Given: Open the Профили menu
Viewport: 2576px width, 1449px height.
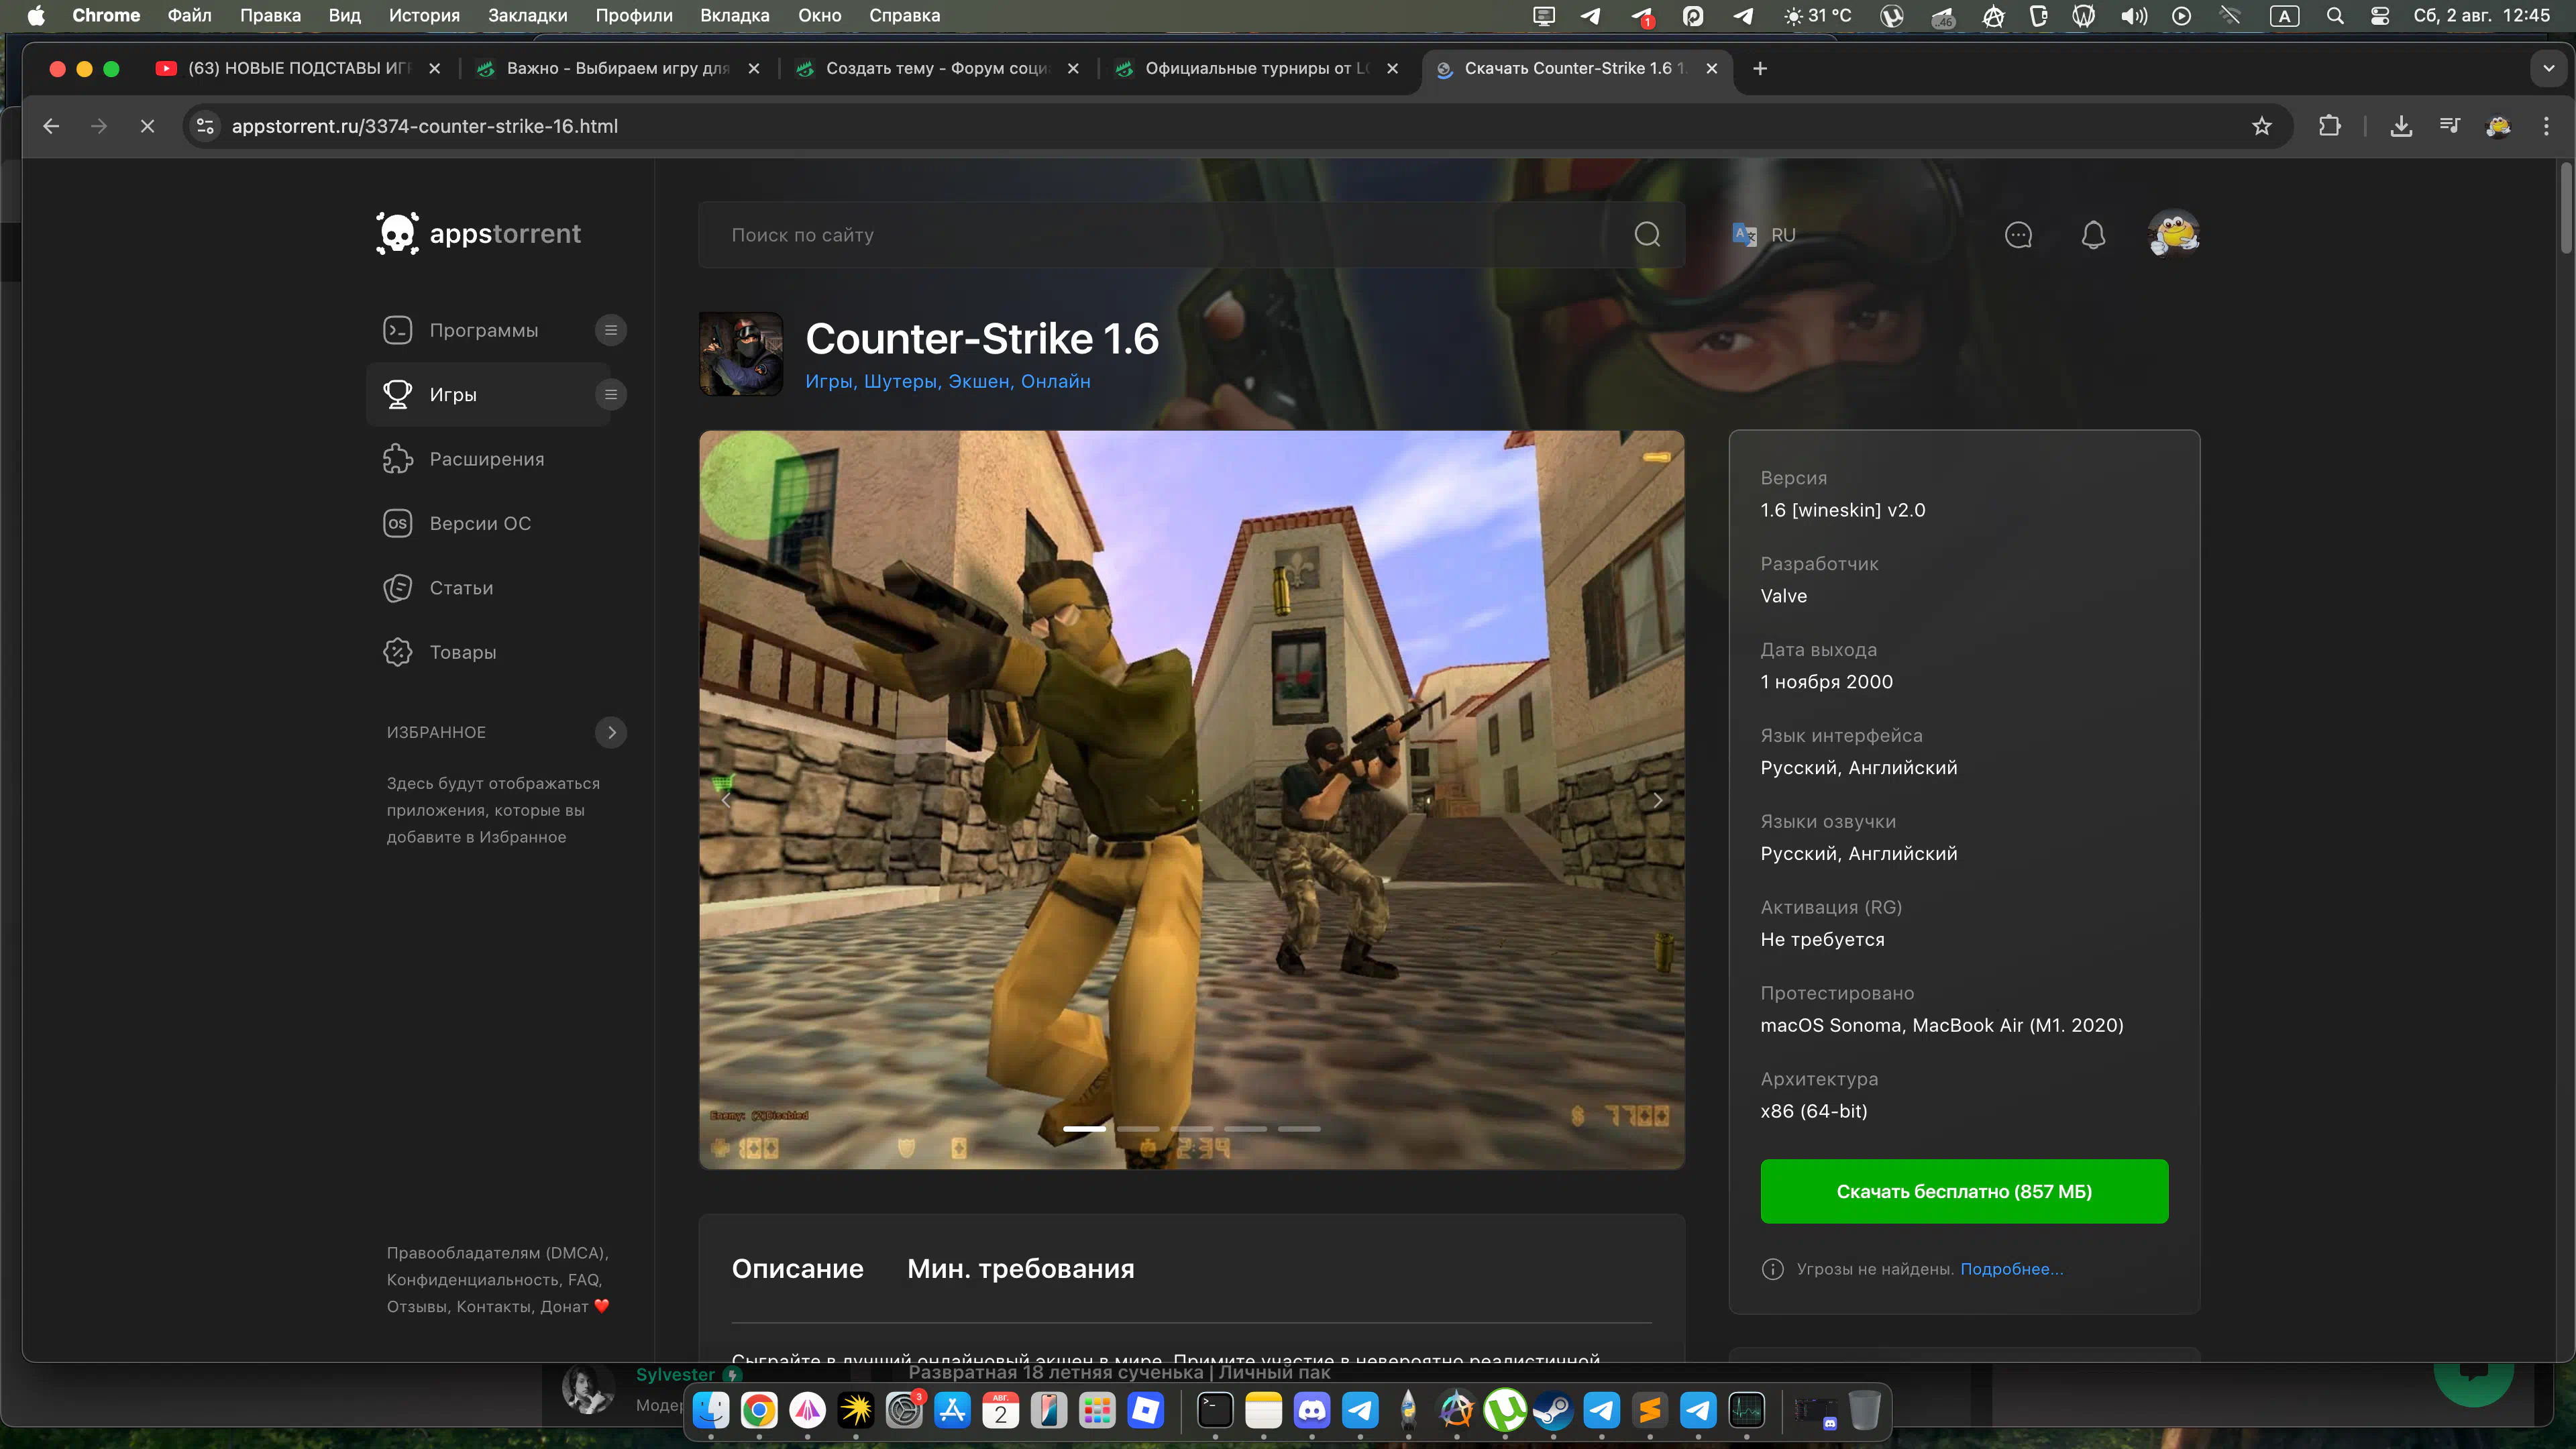Looking at the screenshot, I should tap(633, 15).
